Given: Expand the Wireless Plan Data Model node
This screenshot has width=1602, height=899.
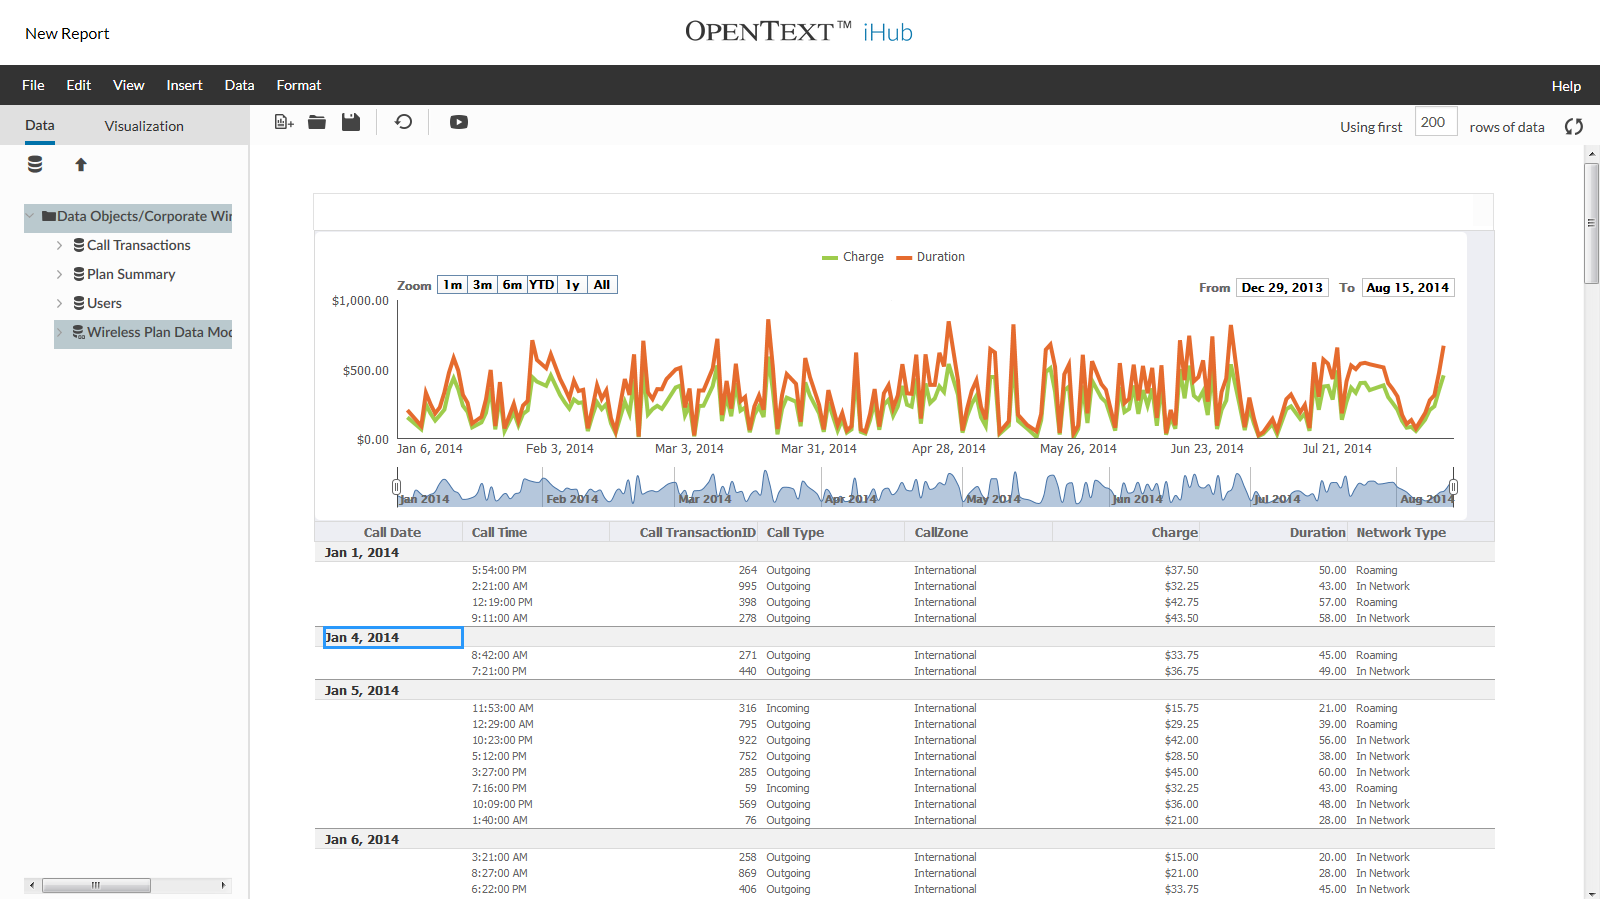Looking at the screenshot, I should point(60,332).
